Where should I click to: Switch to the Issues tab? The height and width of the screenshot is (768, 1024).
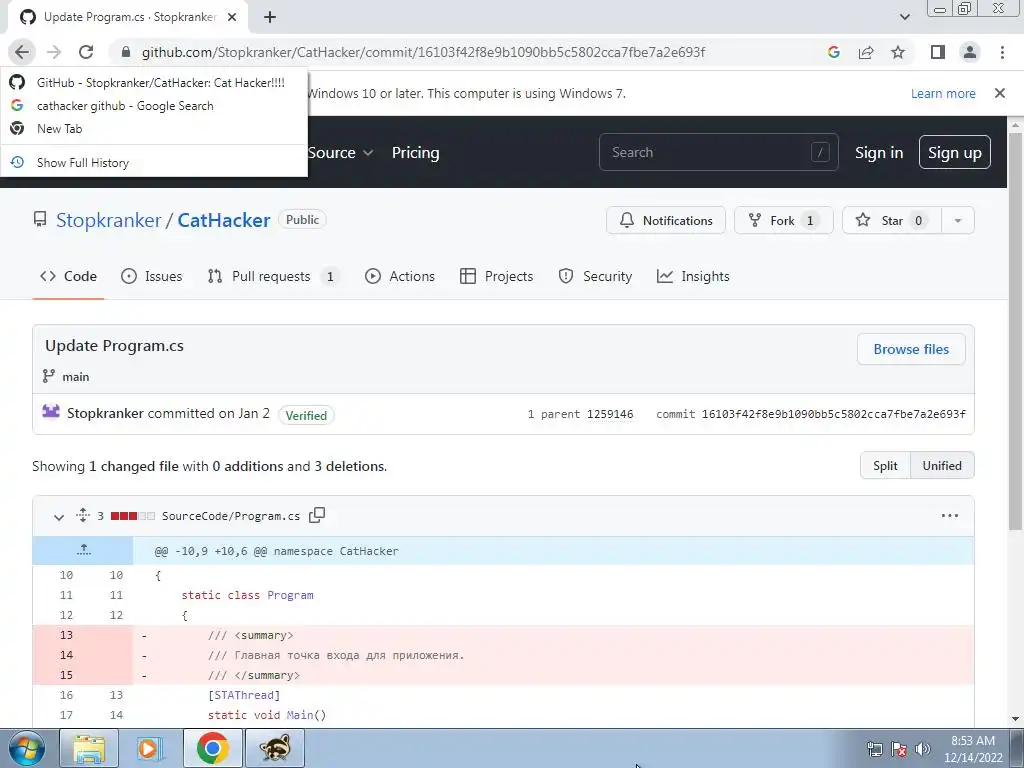click(x=152, y=276)
